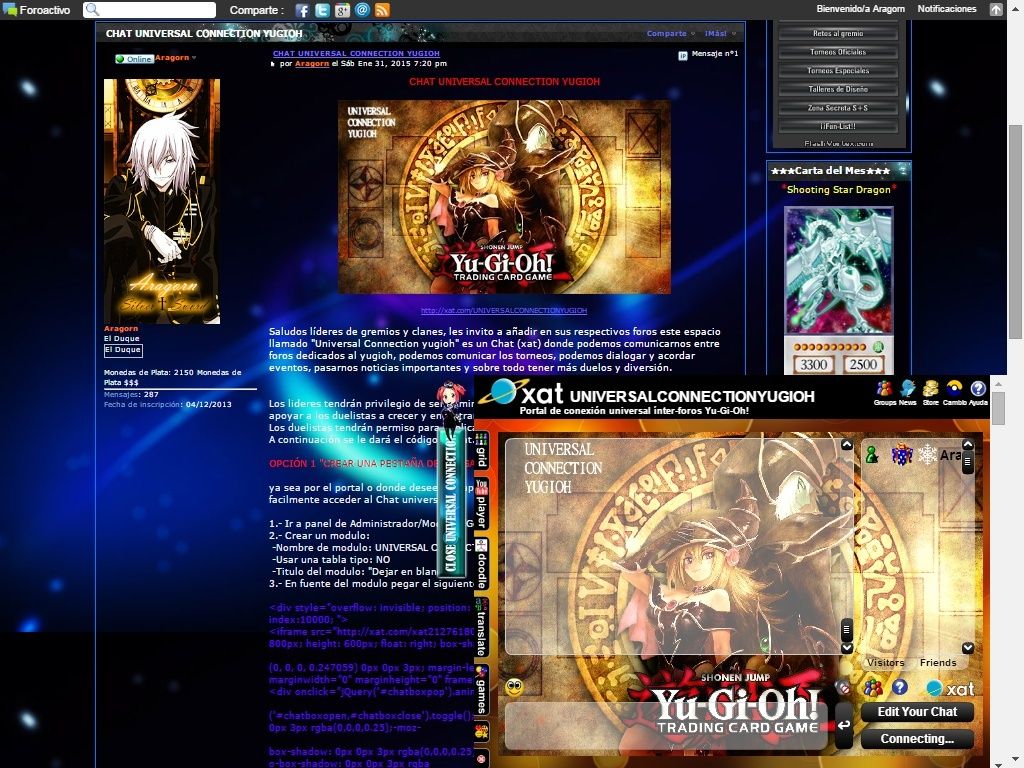Open the Notificaciones toolbar item

(946, 9)
